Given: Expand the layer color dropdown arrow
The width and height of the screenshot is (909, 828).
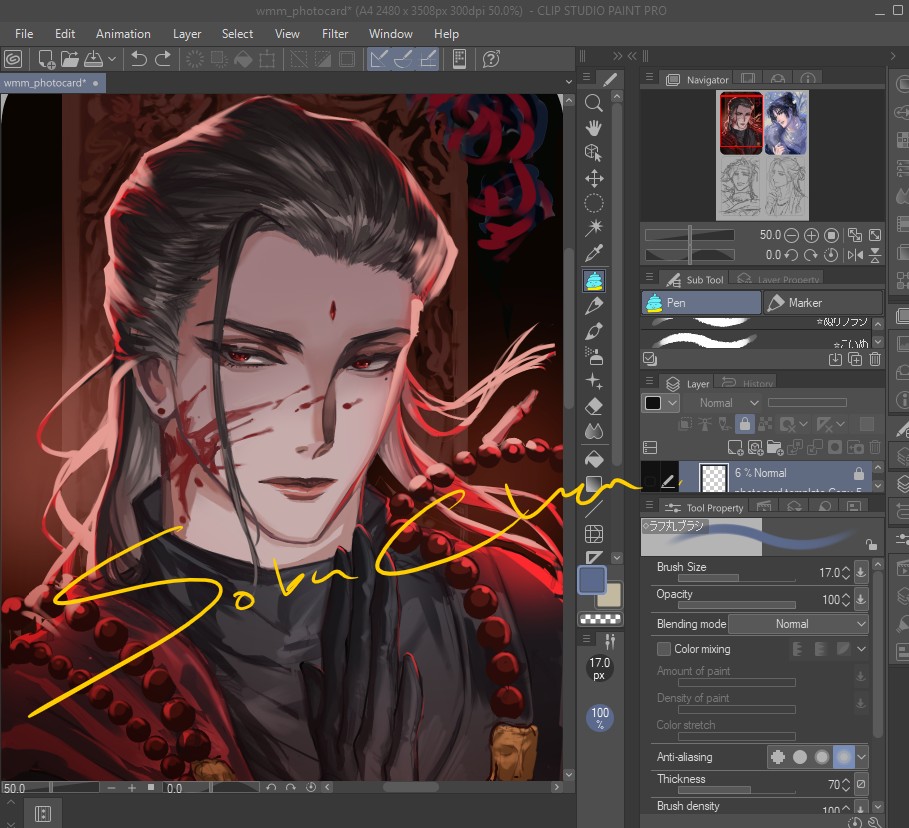Looking at the screenshot, I should point(672,403).
